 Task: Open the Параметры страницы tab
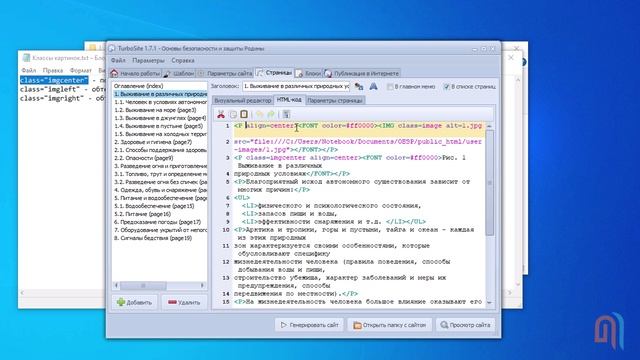[x=335, y=100]
